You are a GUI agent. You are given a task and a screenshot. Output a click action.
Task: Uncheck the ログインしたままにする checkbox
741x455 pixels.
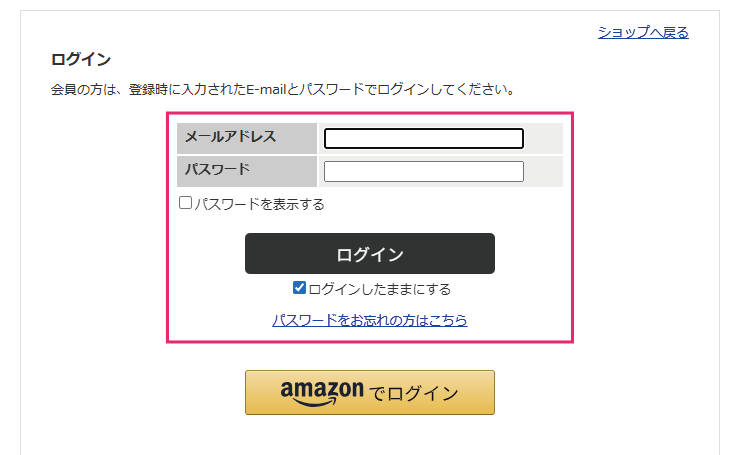tap(299, 289)
